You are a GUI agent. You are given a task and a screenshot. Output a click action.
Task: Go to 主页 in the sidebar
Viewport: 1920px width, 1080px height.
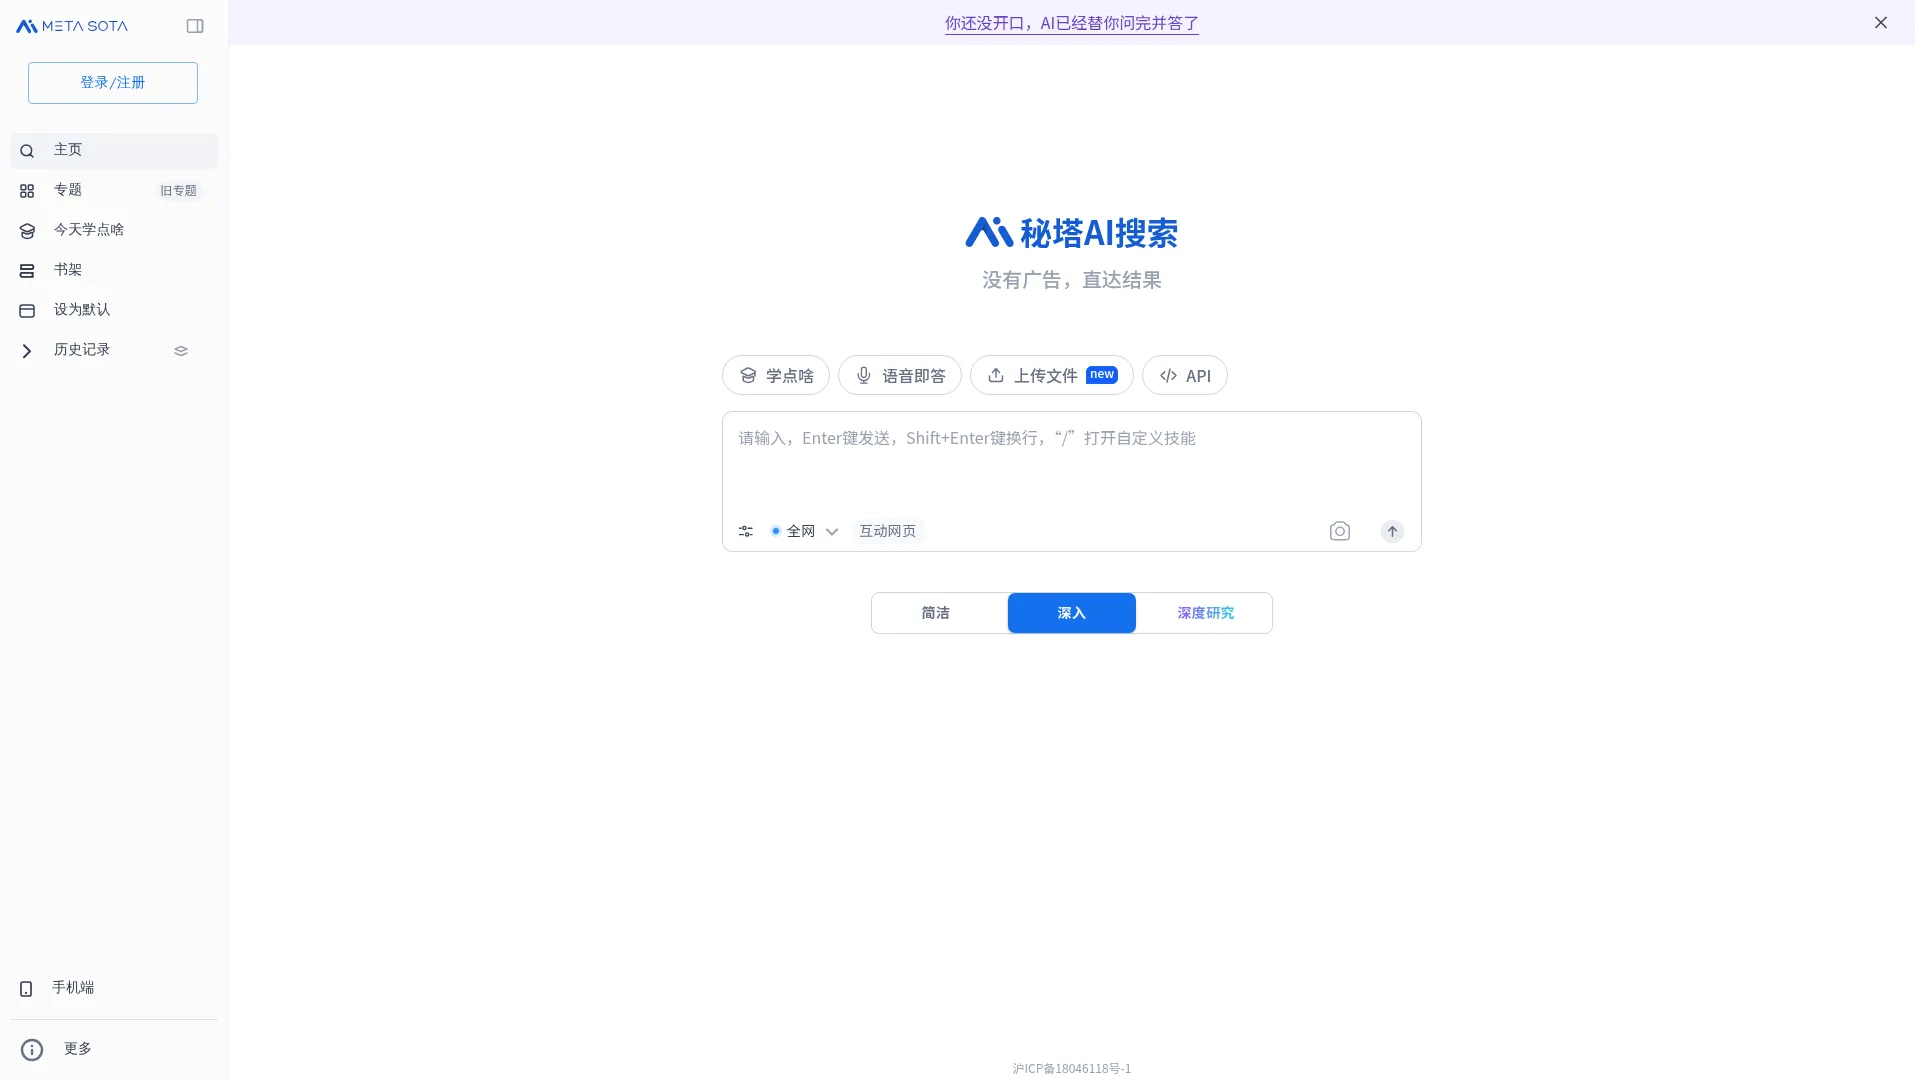[68, 150]
